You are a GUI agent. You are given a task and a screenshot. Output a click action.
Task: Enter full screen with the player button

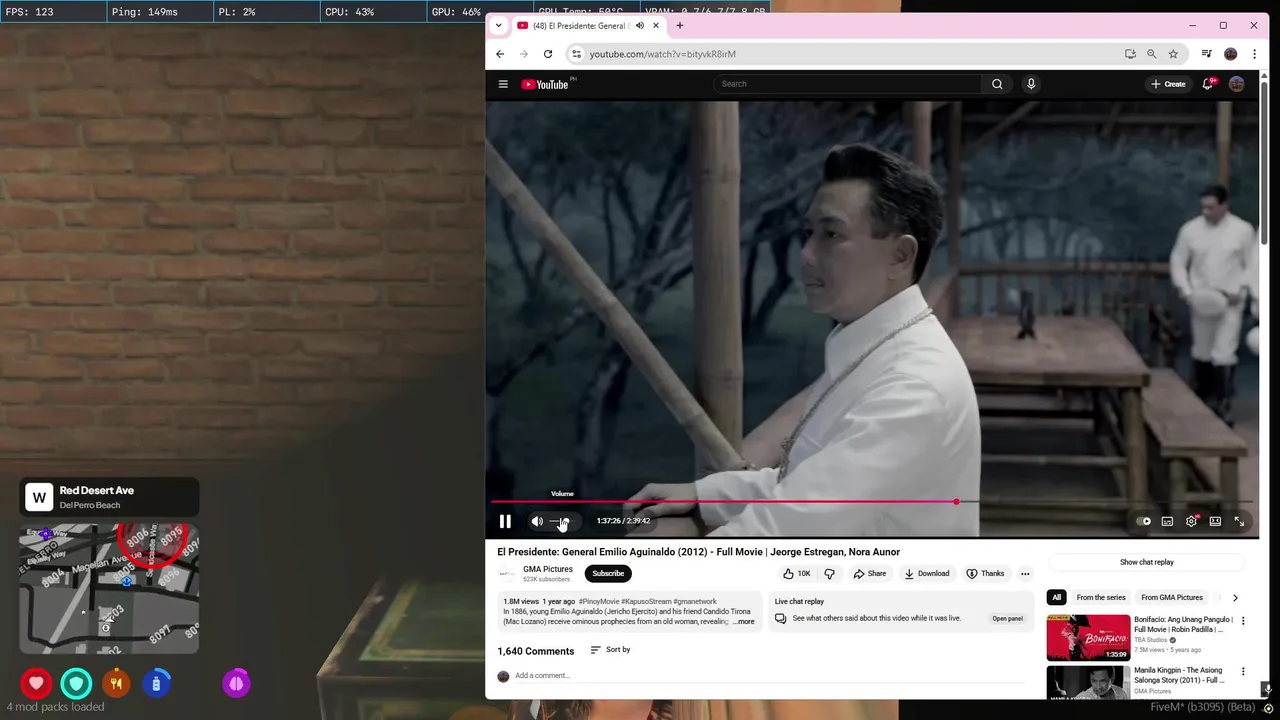1239,521
